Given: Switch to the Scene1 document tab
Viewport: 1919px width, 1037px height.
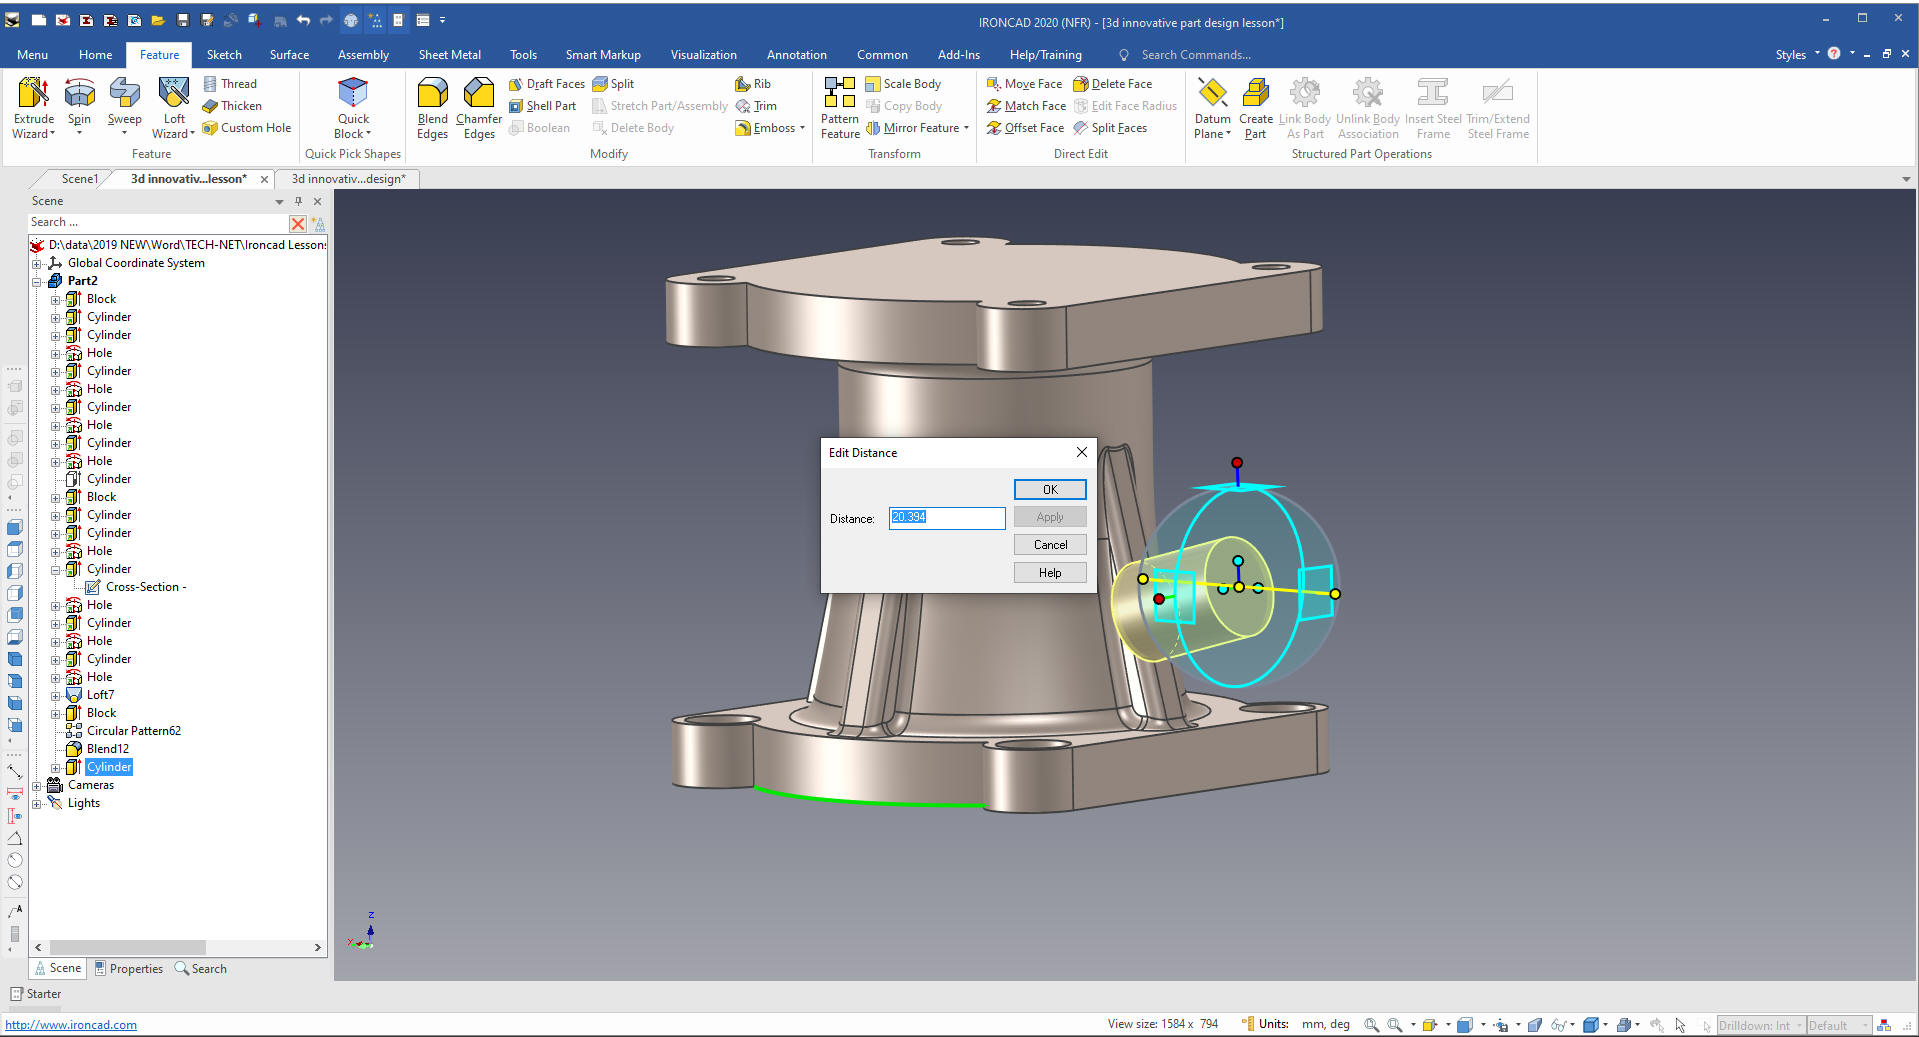Looking at the screenshot, I should coord(79,179).
